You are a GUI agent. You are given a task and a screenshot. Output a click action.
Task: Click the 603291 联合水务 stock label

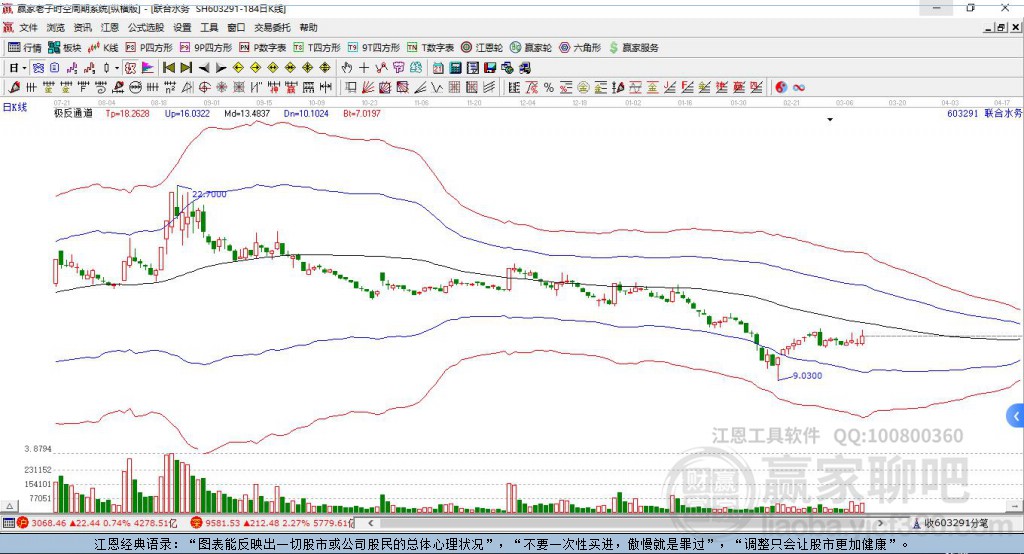coord(985,113)
